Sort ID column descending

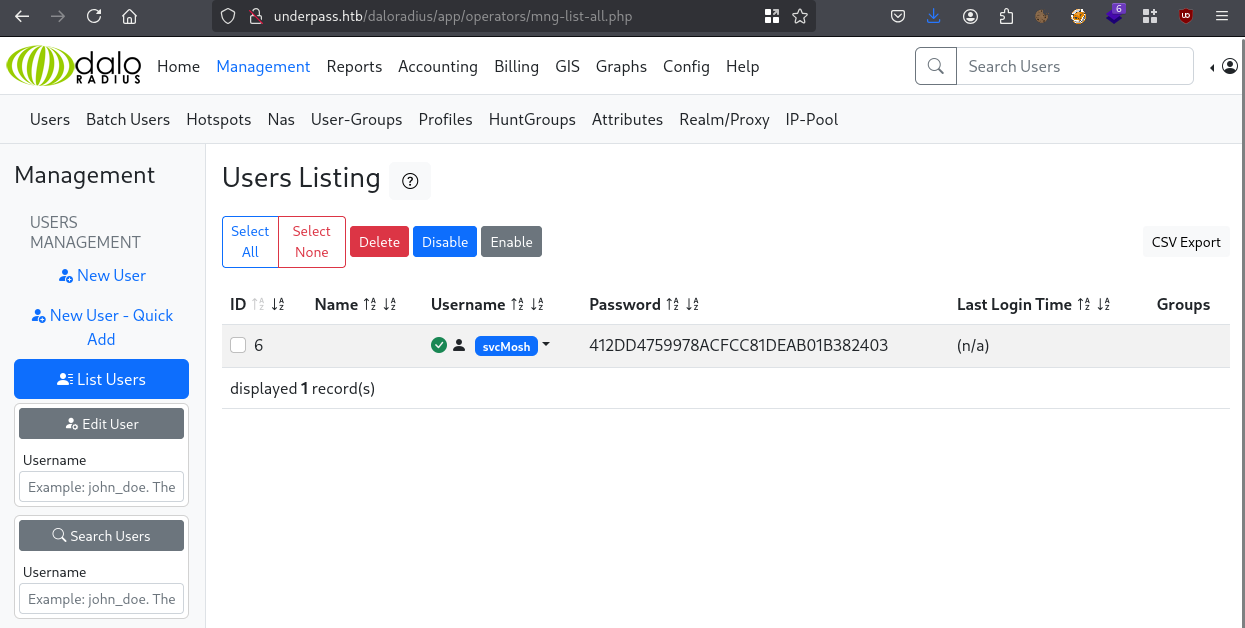click(278, 305)
